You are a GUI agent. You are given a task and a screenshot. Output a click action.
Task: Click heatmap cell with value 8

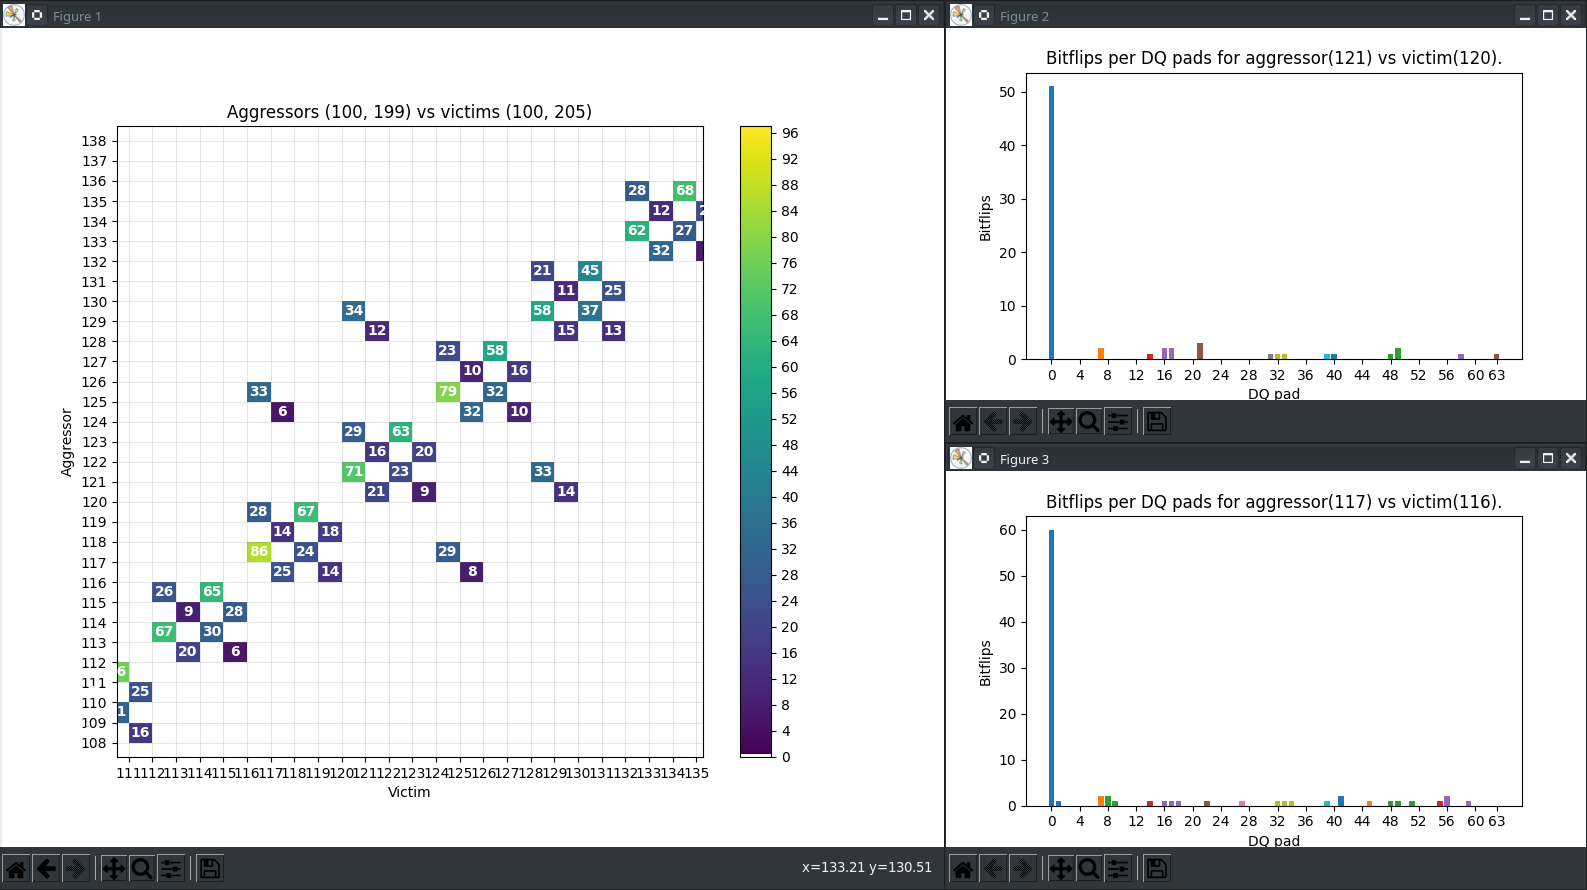coord(472,571)
